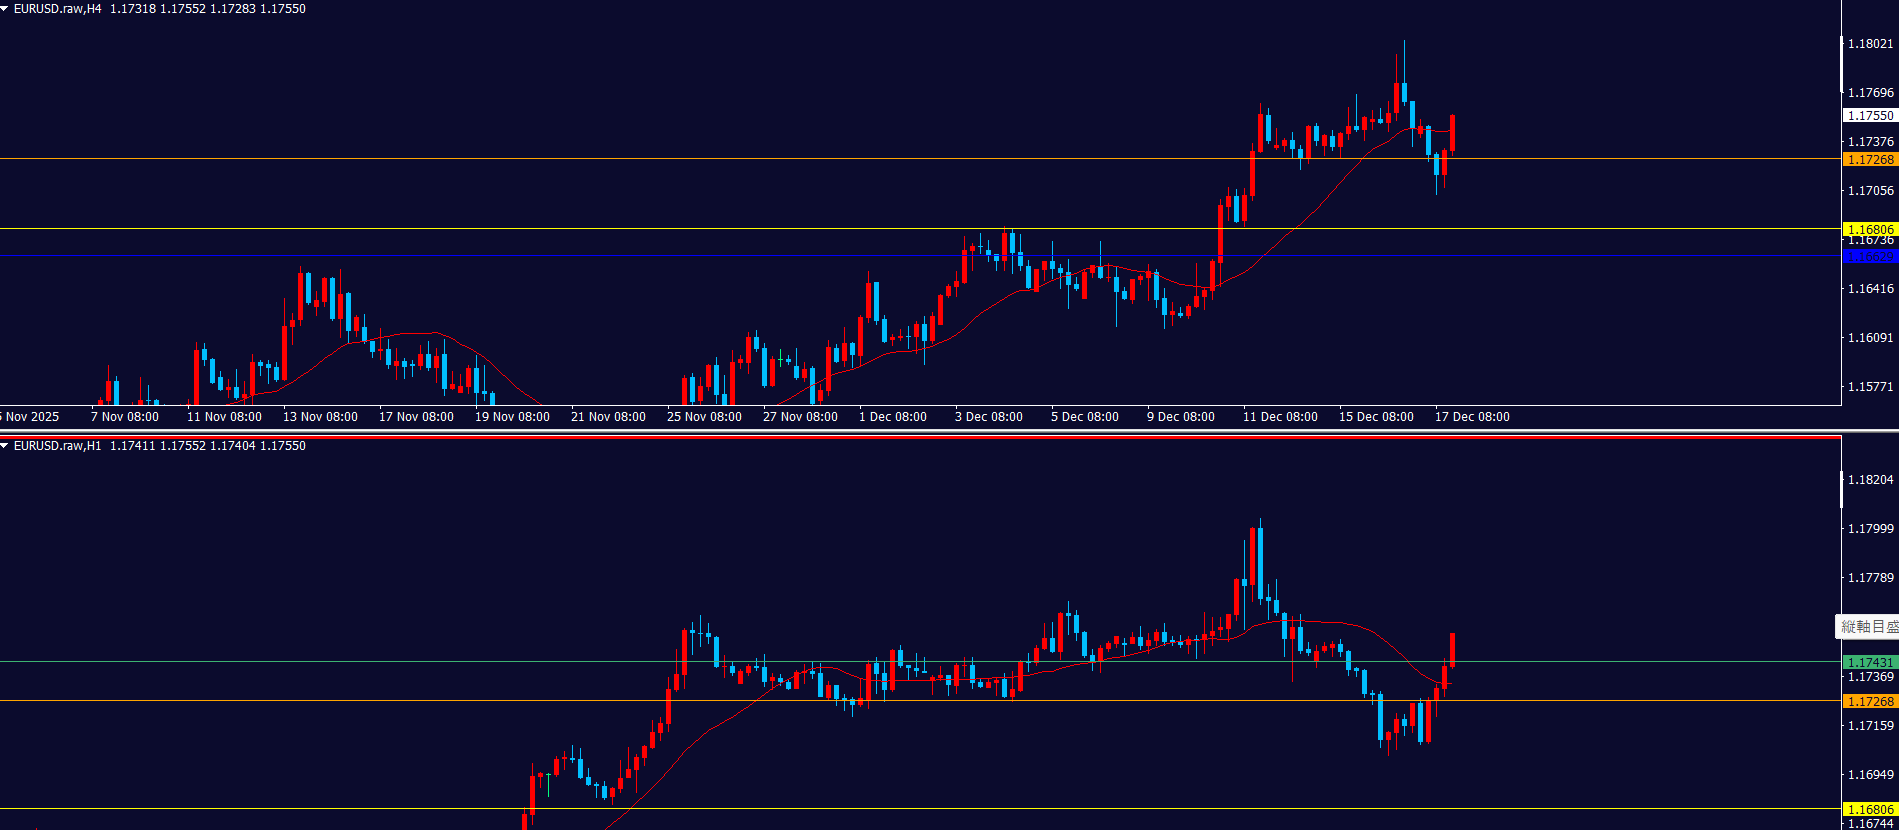Click the 縦軸目盛 tooltip on the price axis
The width and height of the screenshot is (1899, 830).
(1868, 627)
